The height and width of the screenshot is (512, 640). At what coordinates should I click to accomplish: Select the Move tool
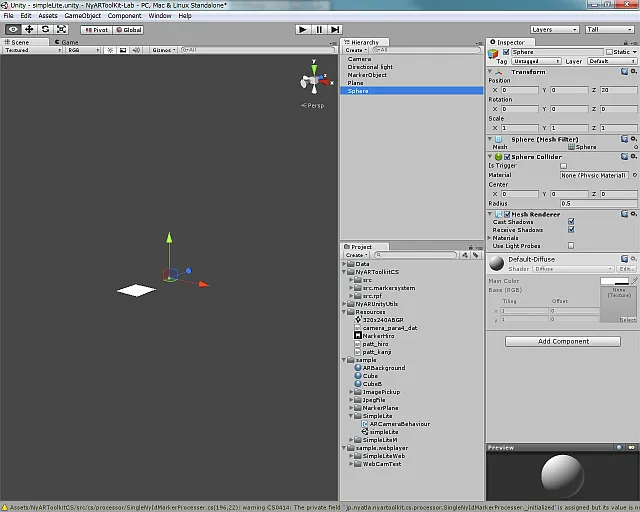tap(29, 29)
